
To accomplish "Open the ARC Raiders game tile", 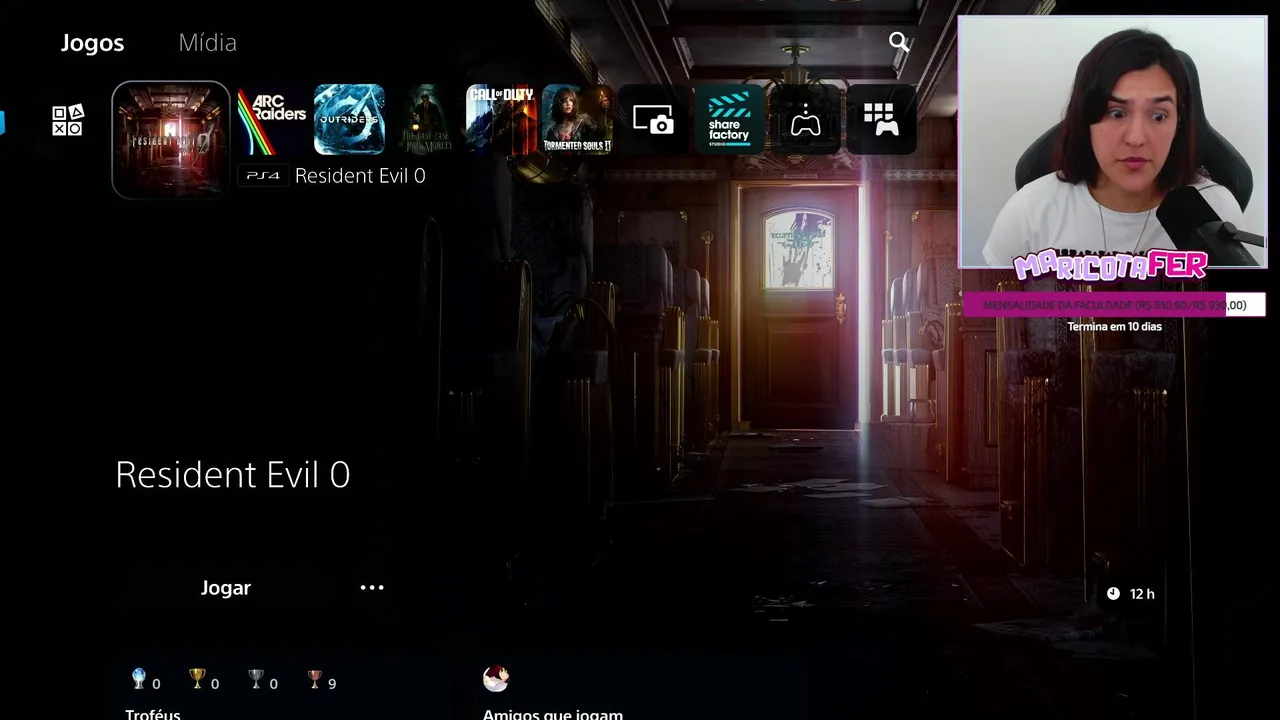I will 272,120.
